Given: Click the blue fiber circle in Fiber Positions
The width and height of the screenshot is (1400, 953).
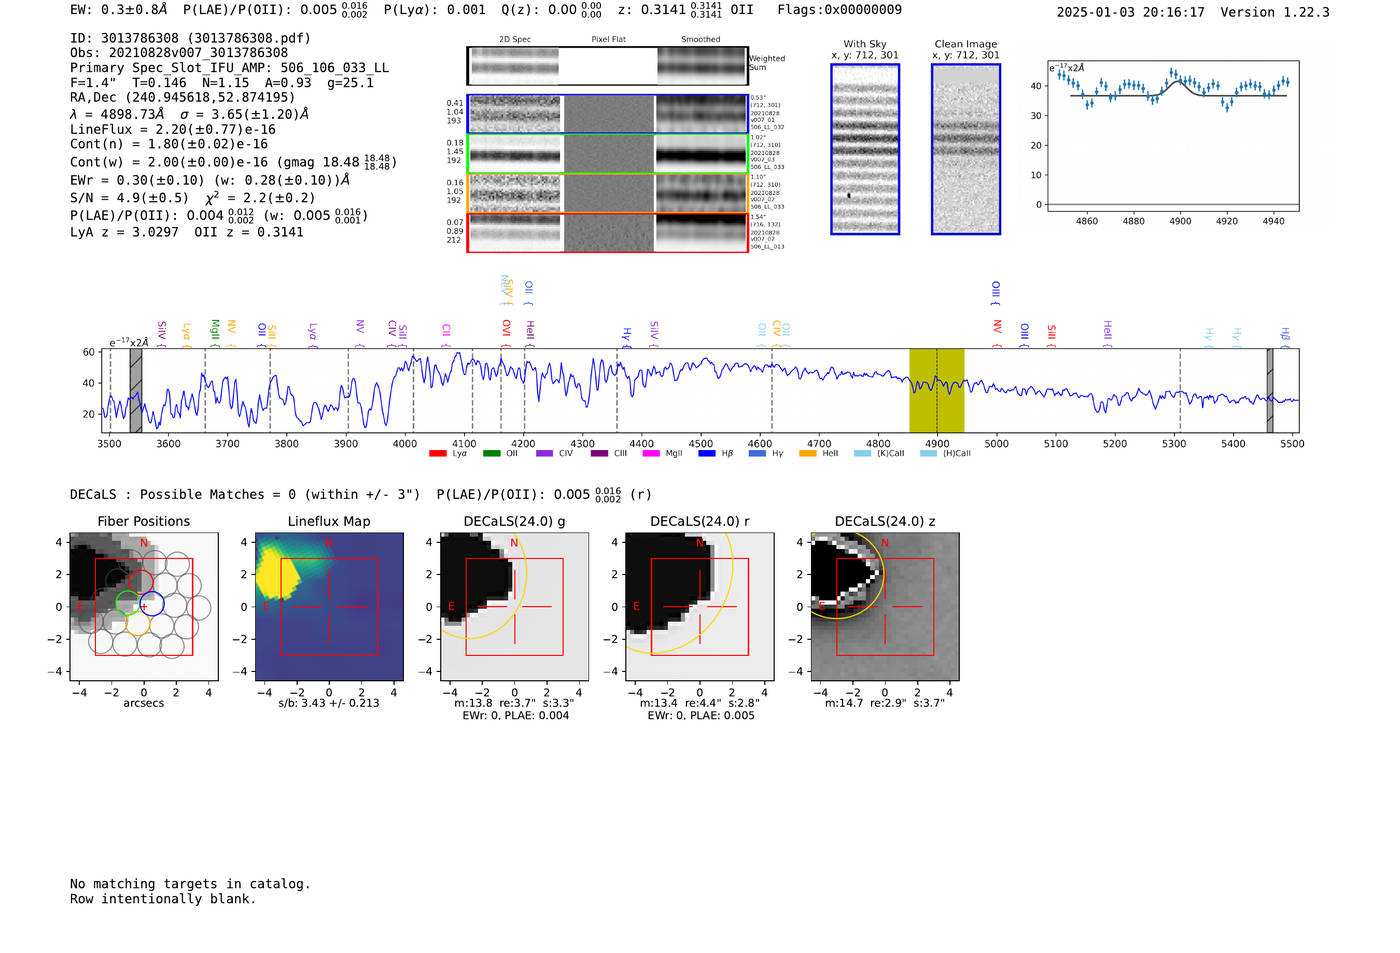Looking at the screenshot, I should tap(151, 603).
